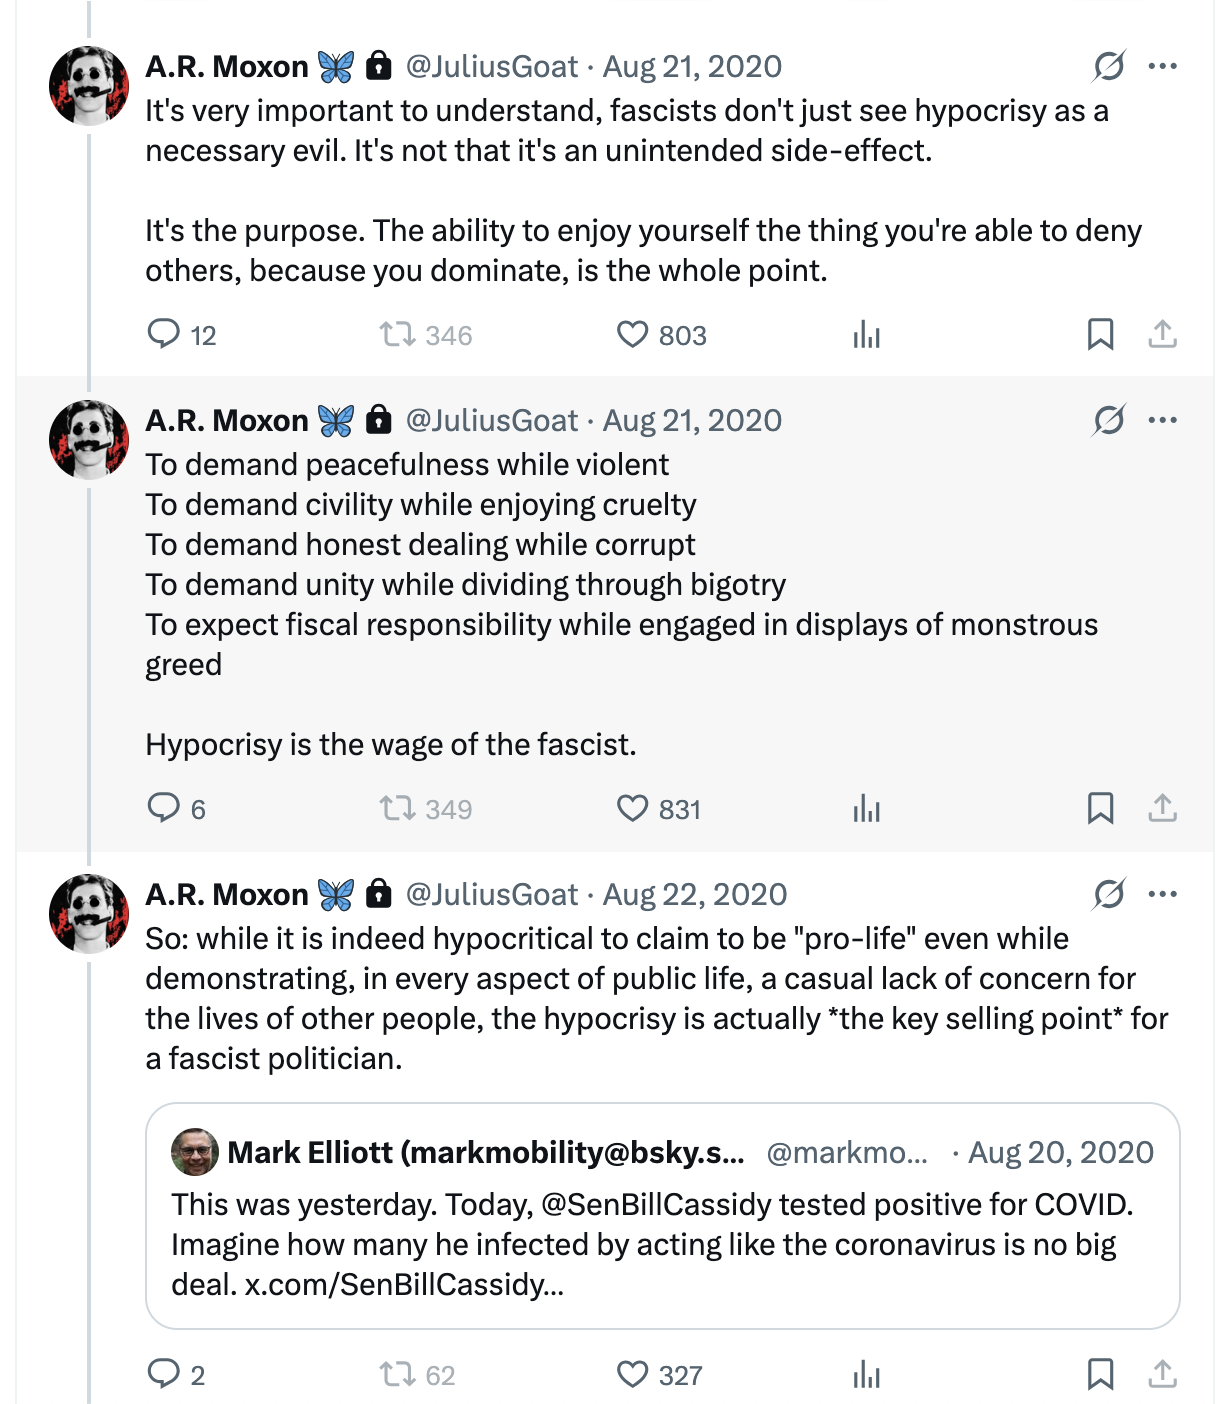1230x1404 pixels.
Task: Retweet the tweet with 349 reposts
Action: click(x=397, y=808)
